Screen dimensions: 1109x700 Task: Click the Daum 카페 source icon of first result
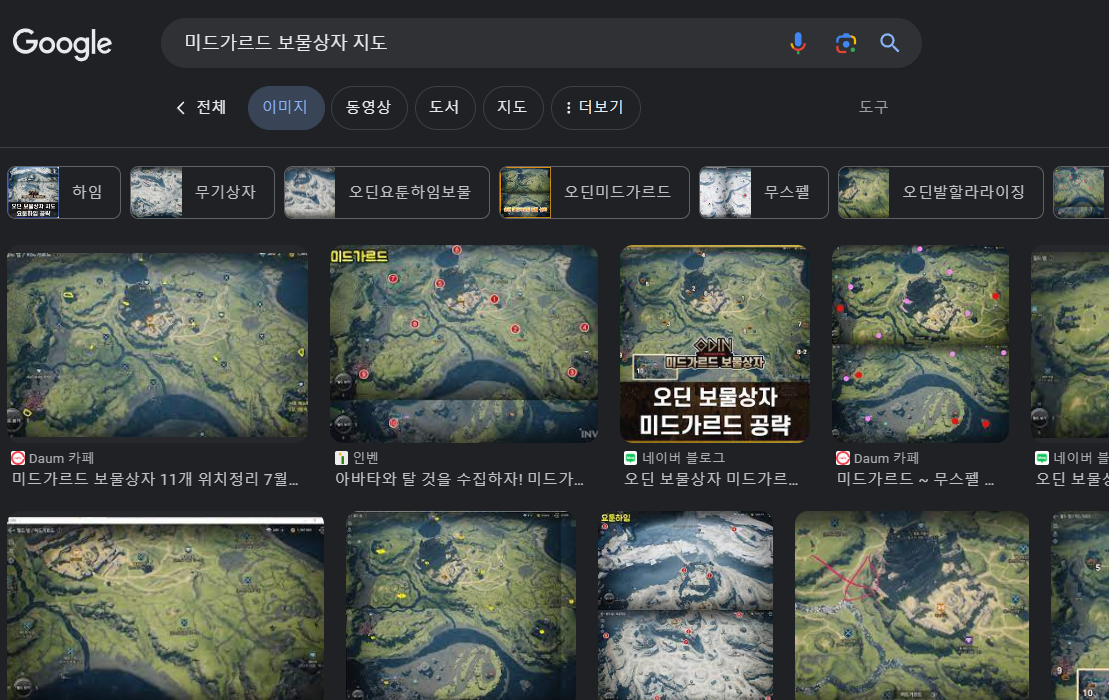[x=18, y=458]
